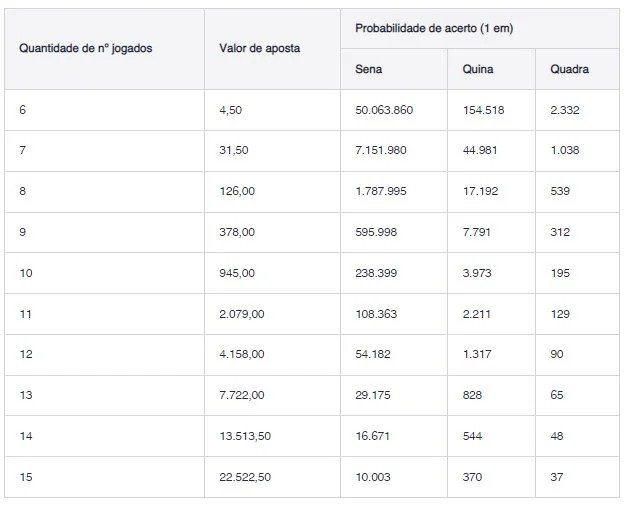Select the cell showing 31,50
This screenshot has height=505, width=625.
point(234,151)
